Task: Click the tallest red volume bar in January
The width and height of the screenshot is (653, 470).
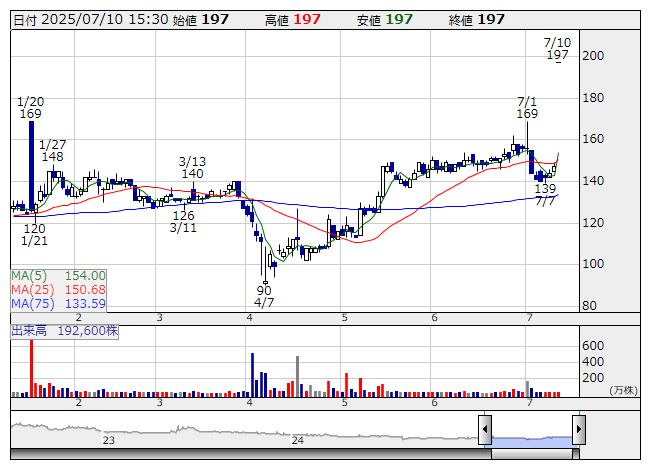Action: 31,368
